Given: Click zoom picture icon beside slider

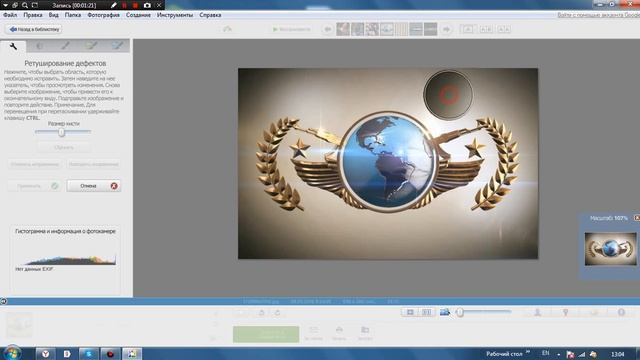Looking at the screenshot, I should point(444,312).
